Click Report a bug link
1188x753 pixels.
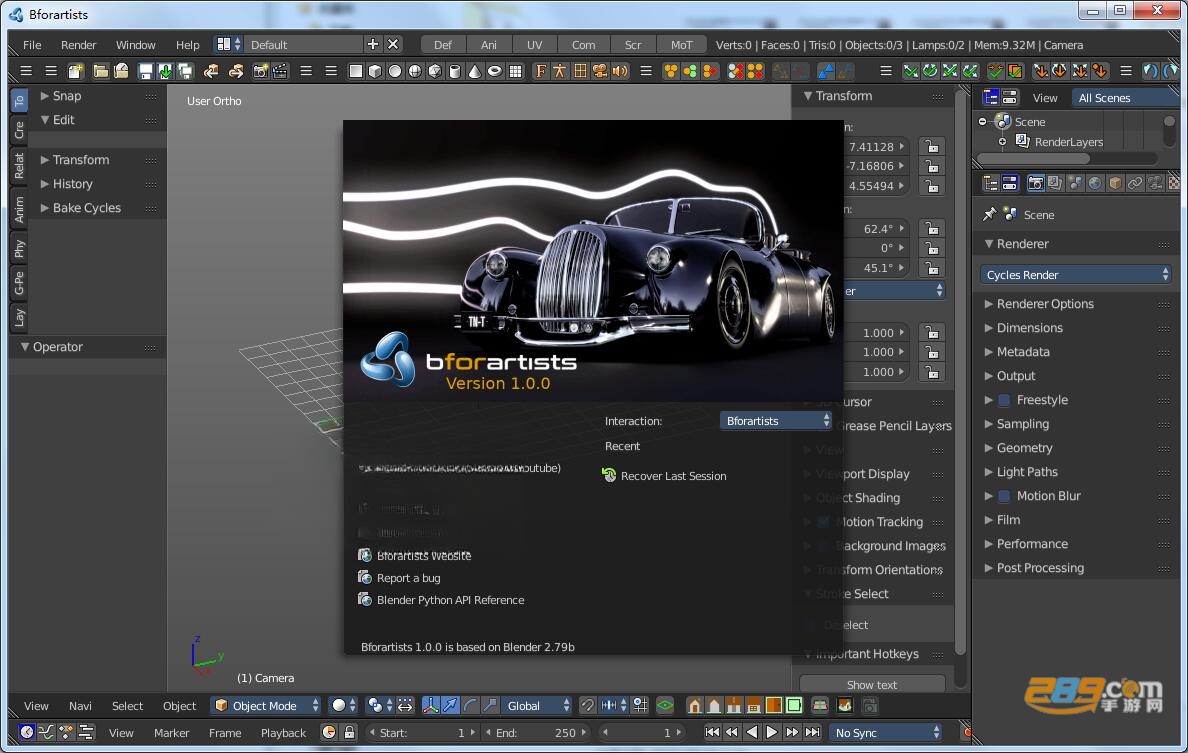click(x=399, y=578)
